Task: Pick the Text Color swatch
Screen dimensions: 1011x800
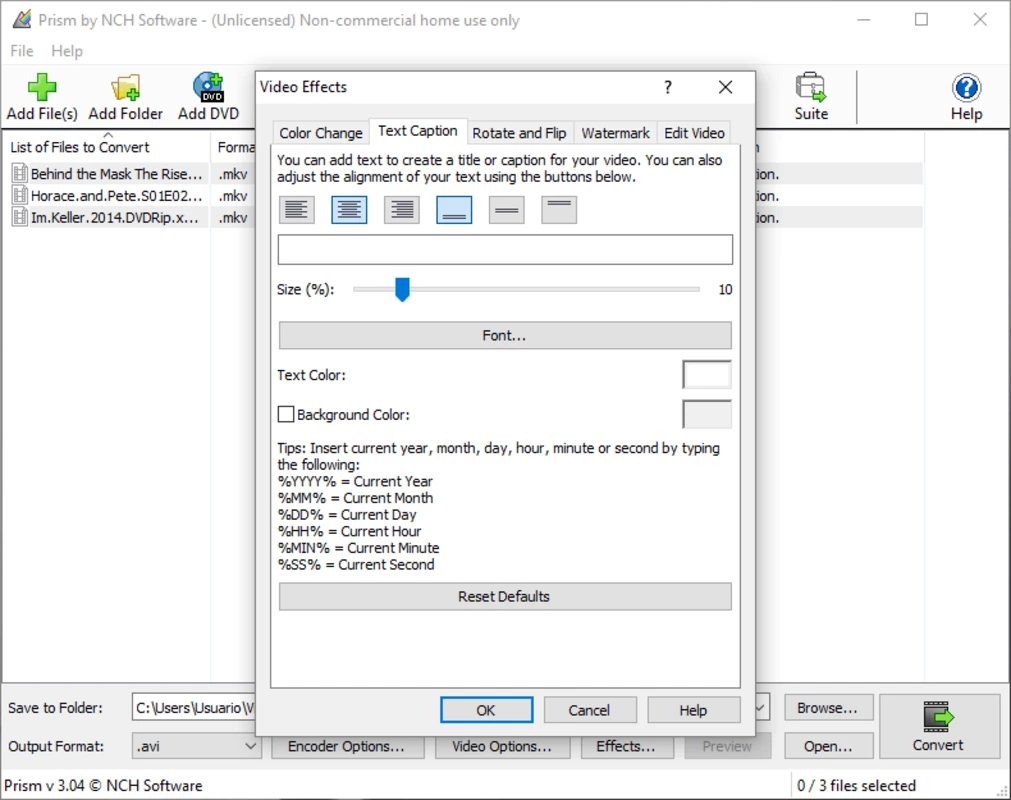Action: (x=707, y=375)
